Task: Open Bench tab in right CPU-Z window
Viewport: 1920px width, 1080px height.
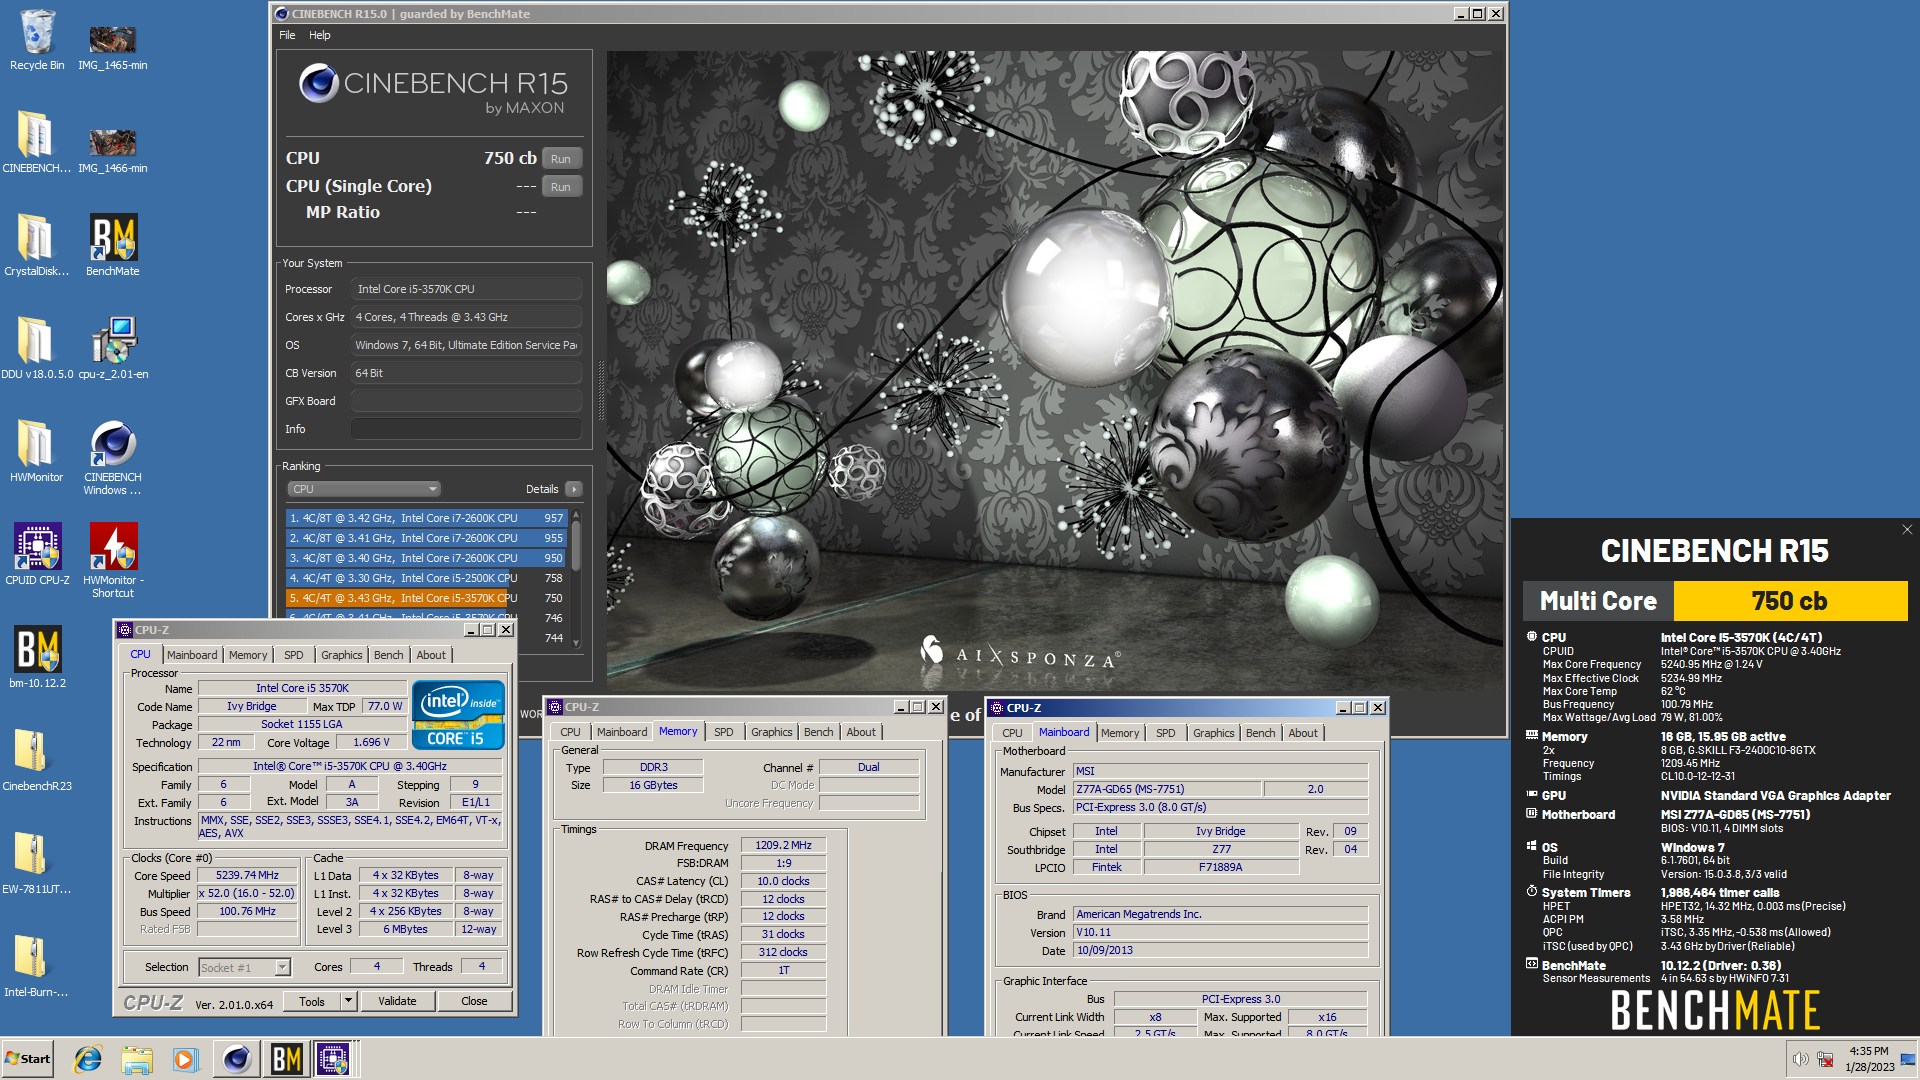Action: click(1261, 733)
